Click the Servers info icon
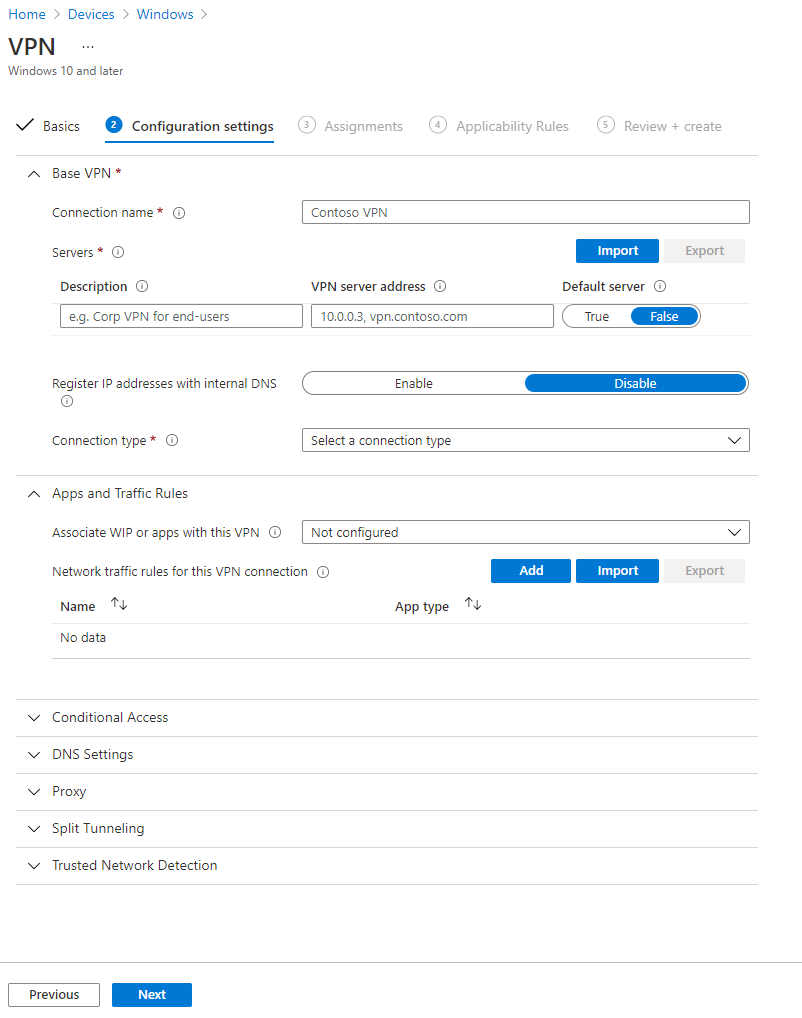Image resolution: width=802 pixels, height=1018 pixels. [x=119, y=252]
